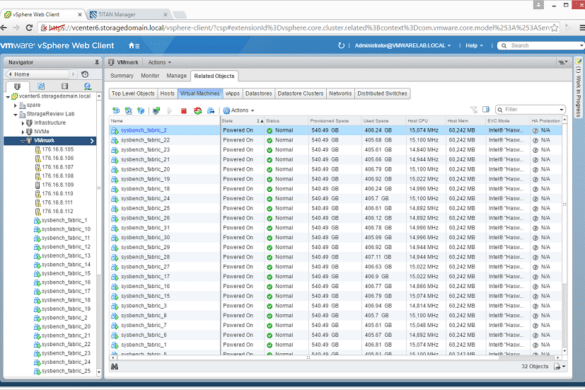Click the HA Protection N/A icon for sysbench_fabric_19

[x=535, y=179]
